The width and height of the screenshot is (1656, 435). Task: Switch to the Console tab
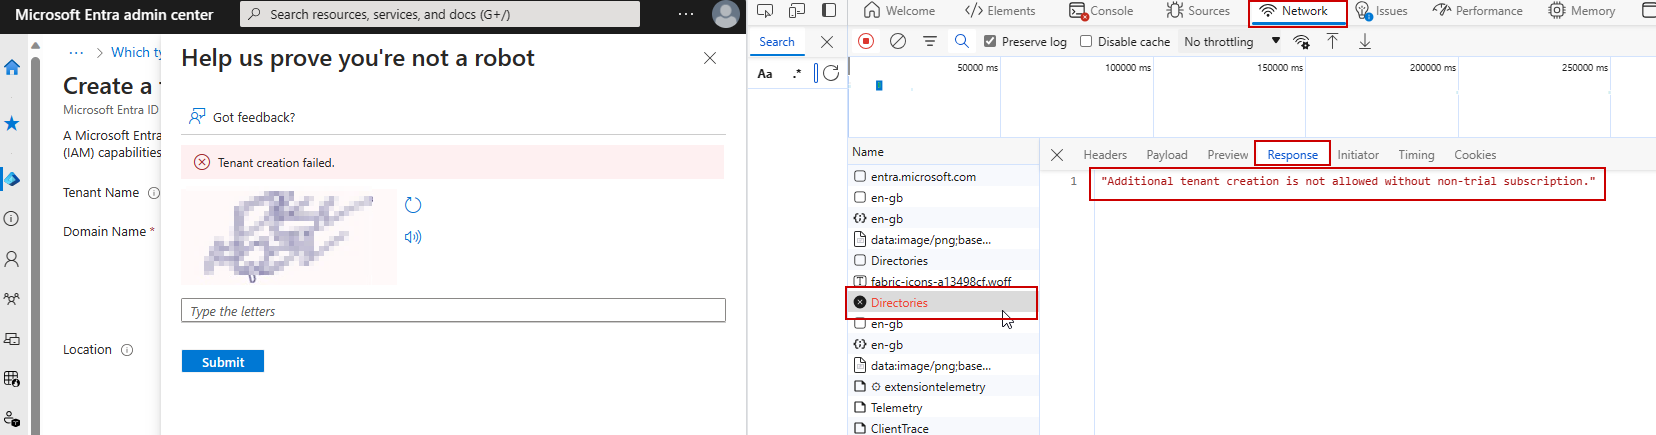pos(1101,11)
